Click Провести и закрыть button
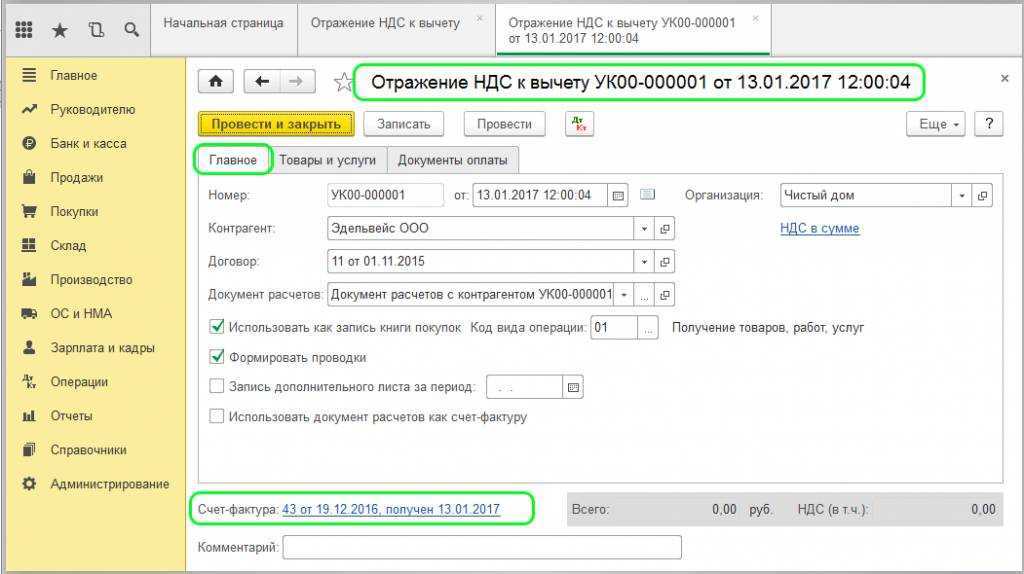The image size is (1024, 574). tap(276, 124)
